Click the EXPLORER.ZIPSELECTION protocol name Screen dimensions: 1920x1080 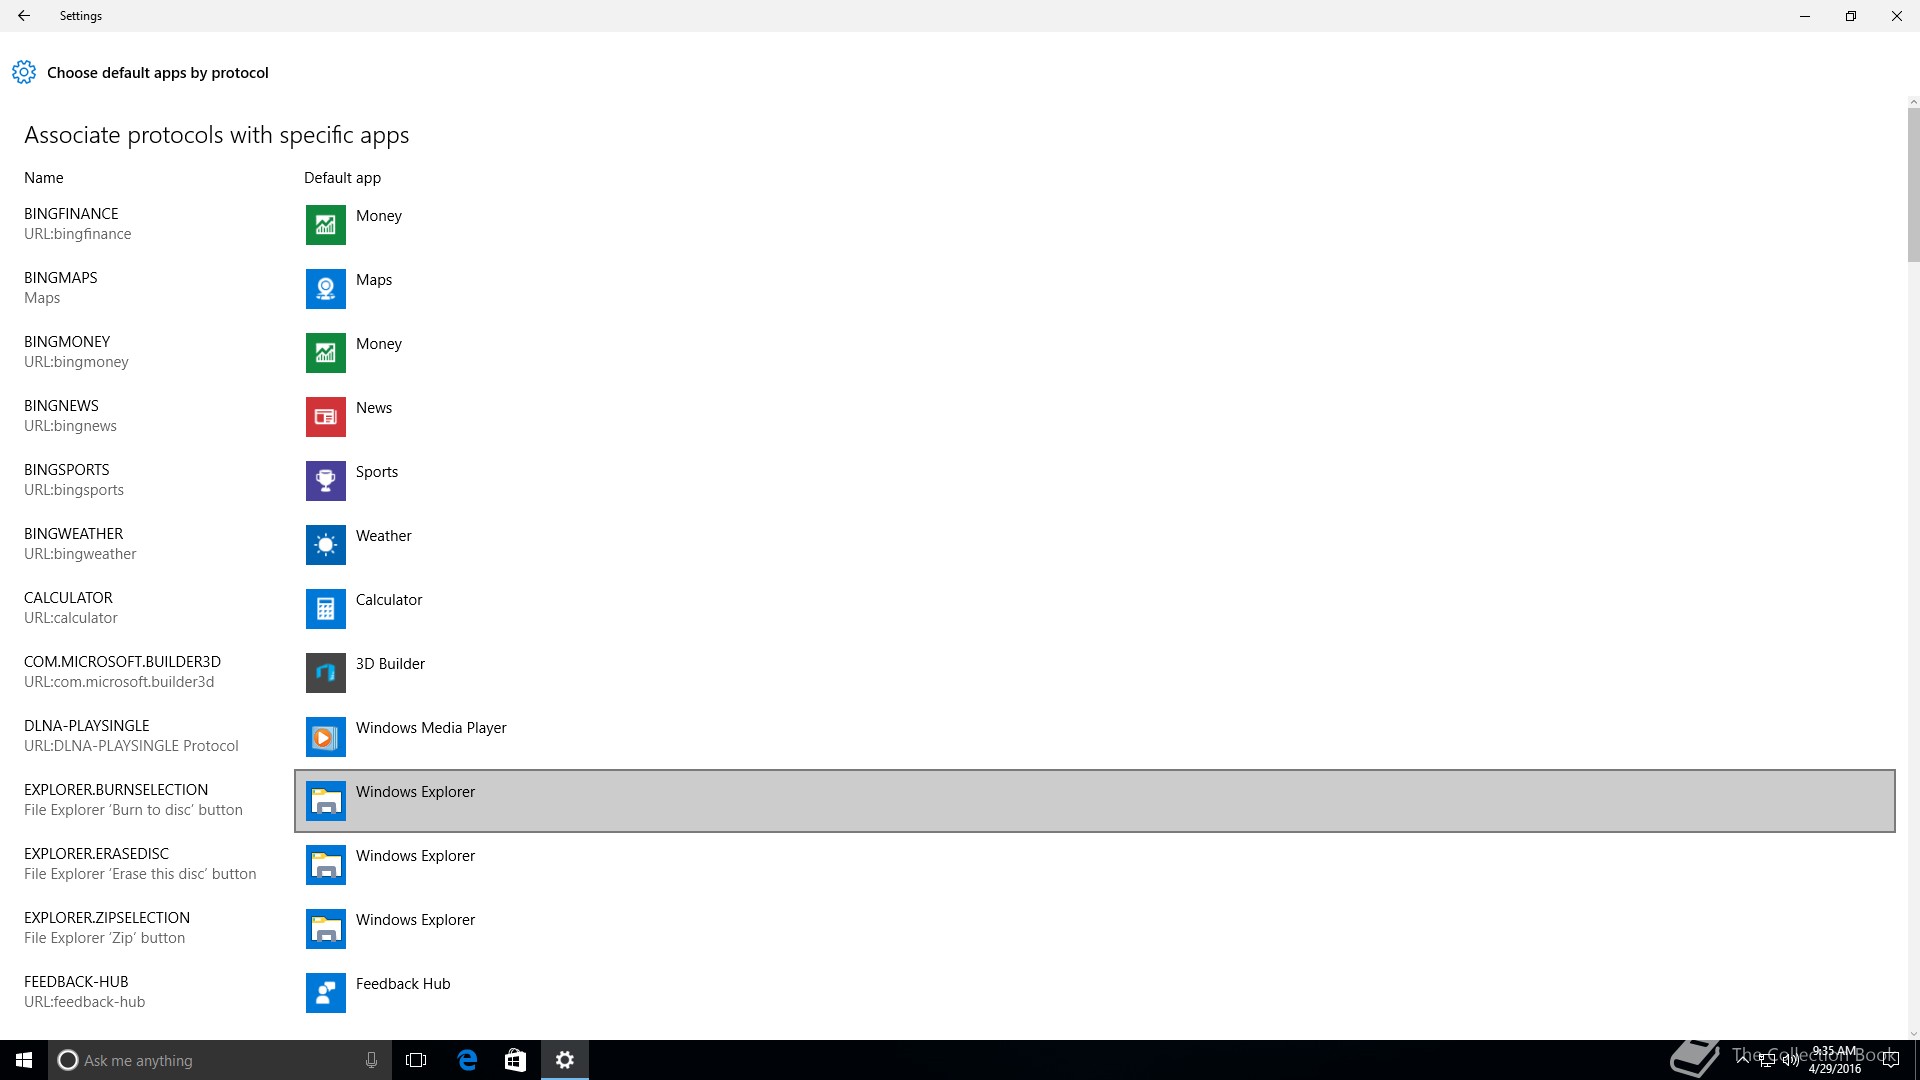tap(107, 918)
